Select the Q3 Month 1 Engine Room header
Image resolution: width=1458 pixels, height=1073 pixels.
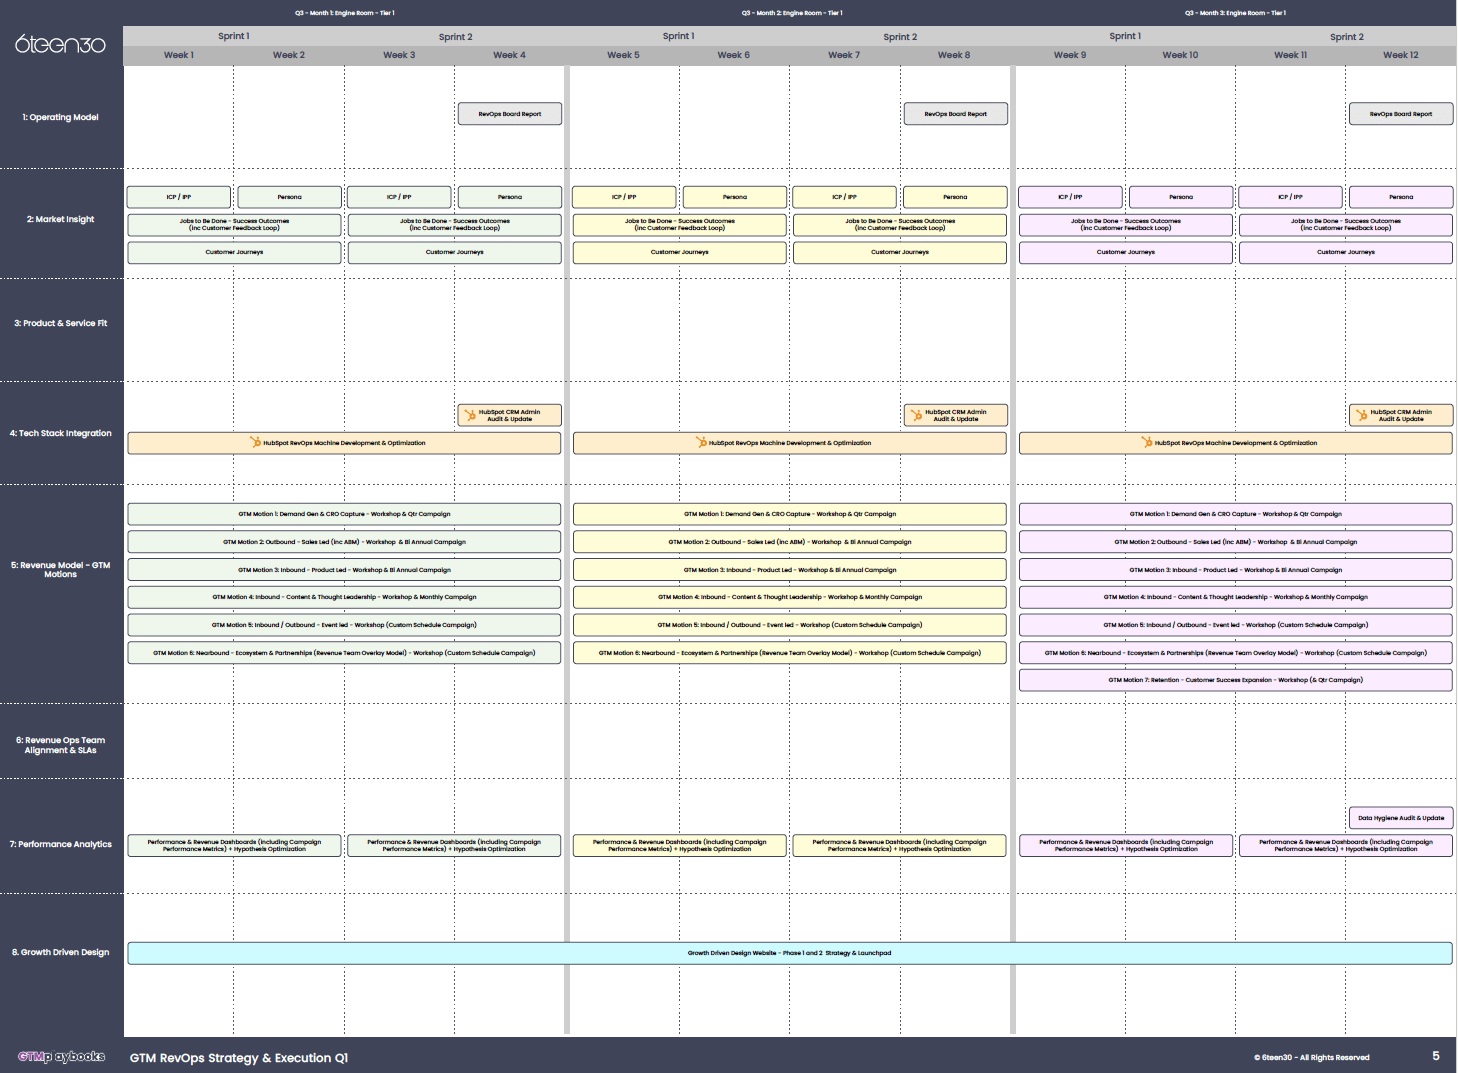[x=344, y=13]
